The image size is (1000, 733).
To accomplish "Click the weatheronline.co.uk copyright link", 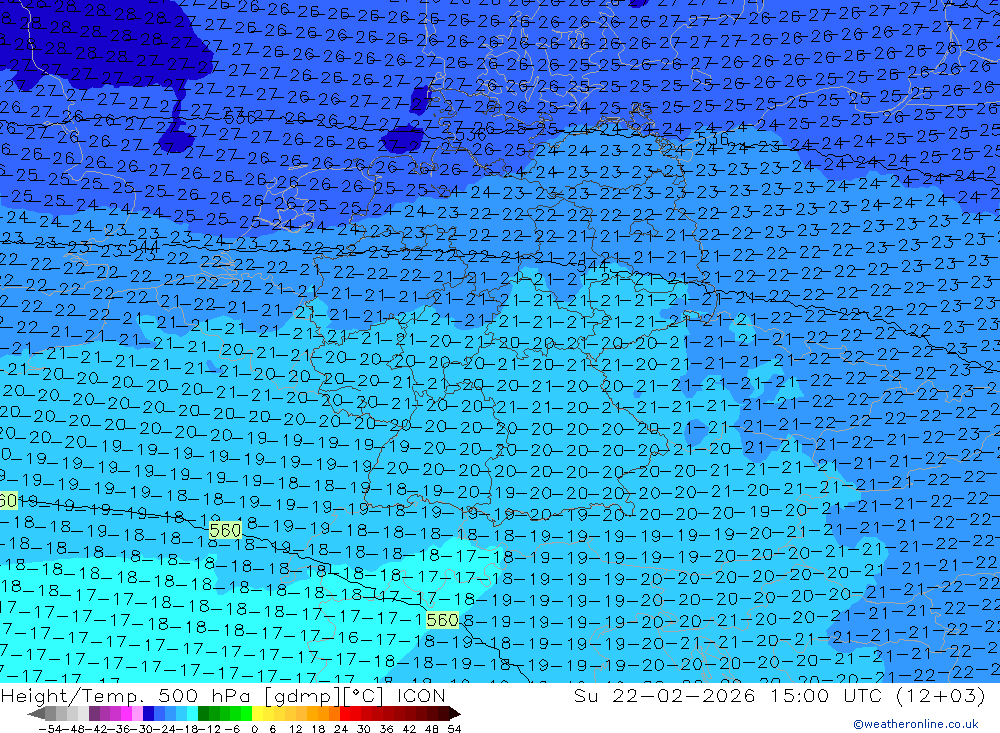I will coord(916,724).
